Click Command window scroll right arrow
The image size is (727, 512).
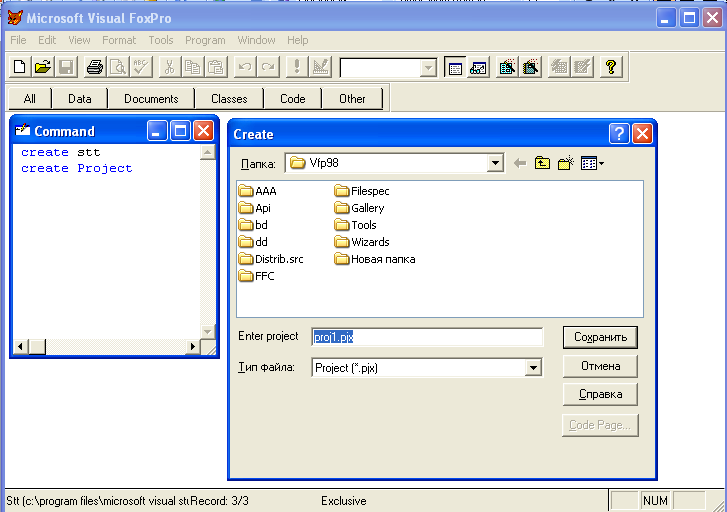192,346
